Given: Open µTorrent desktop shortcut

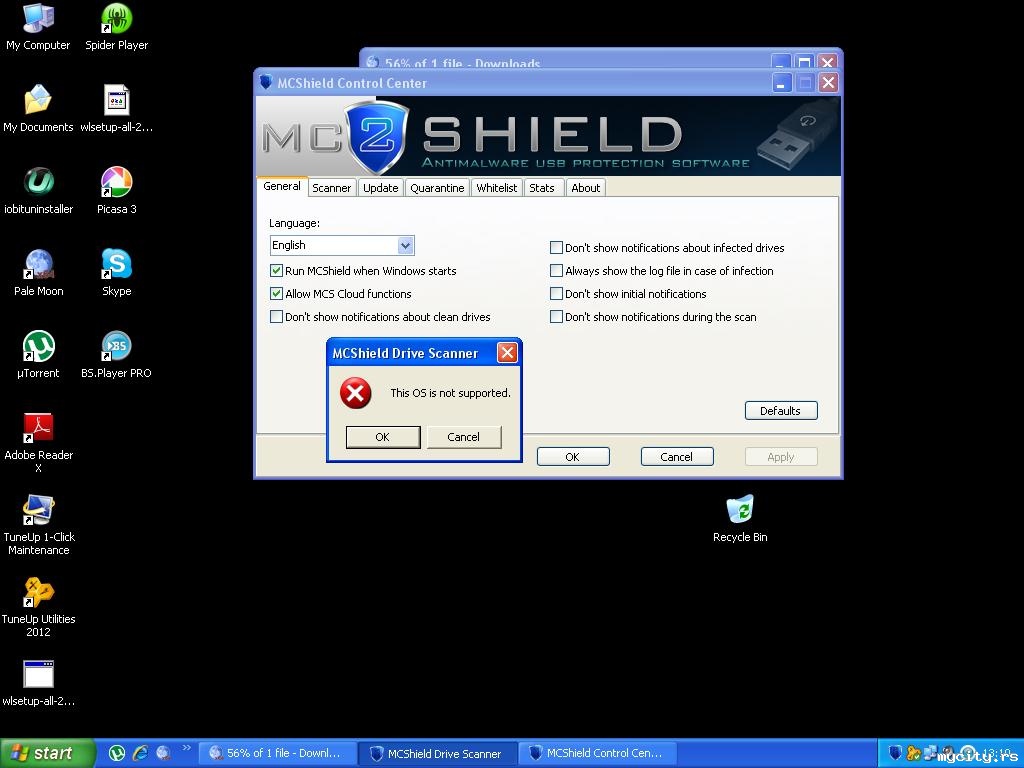Looking at the screenshot, I should [x=38, y=355].
